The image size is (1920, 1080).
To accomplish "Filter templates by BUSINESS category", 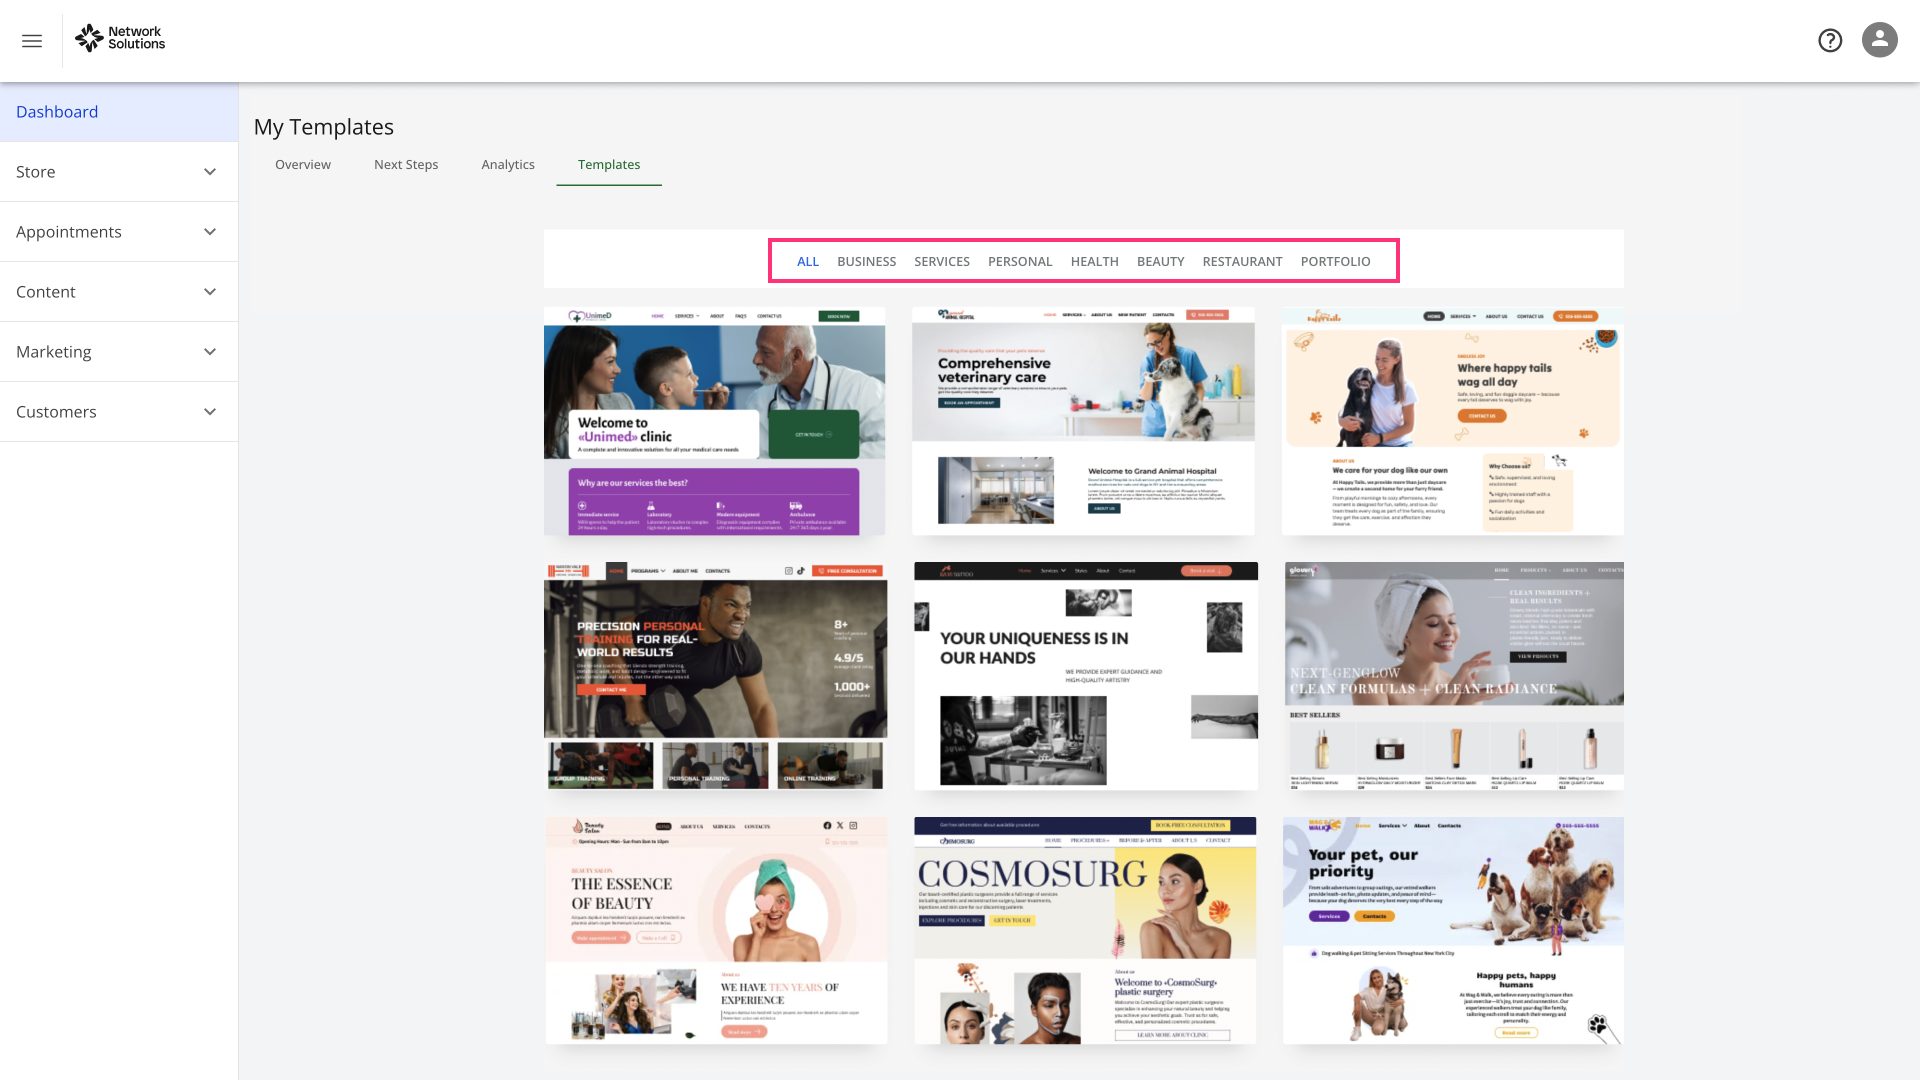I will click(866, 262).
